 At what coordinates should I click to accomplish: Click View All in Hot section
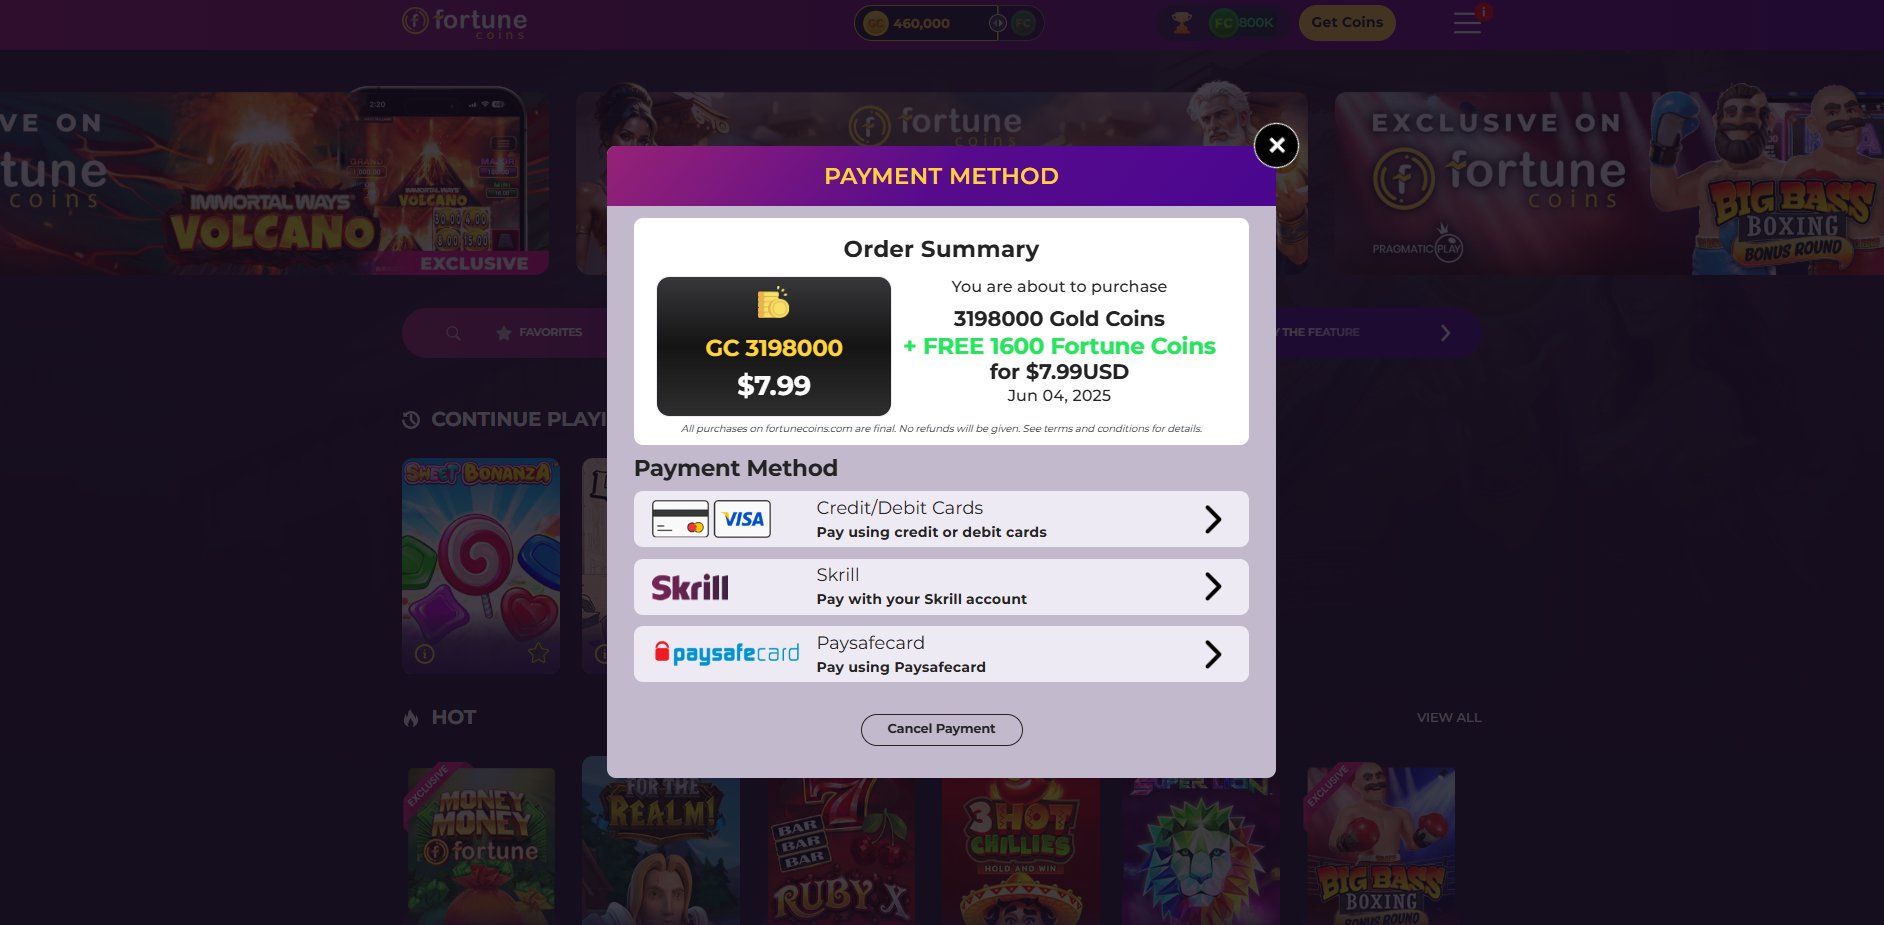(x=1449, y=717)
